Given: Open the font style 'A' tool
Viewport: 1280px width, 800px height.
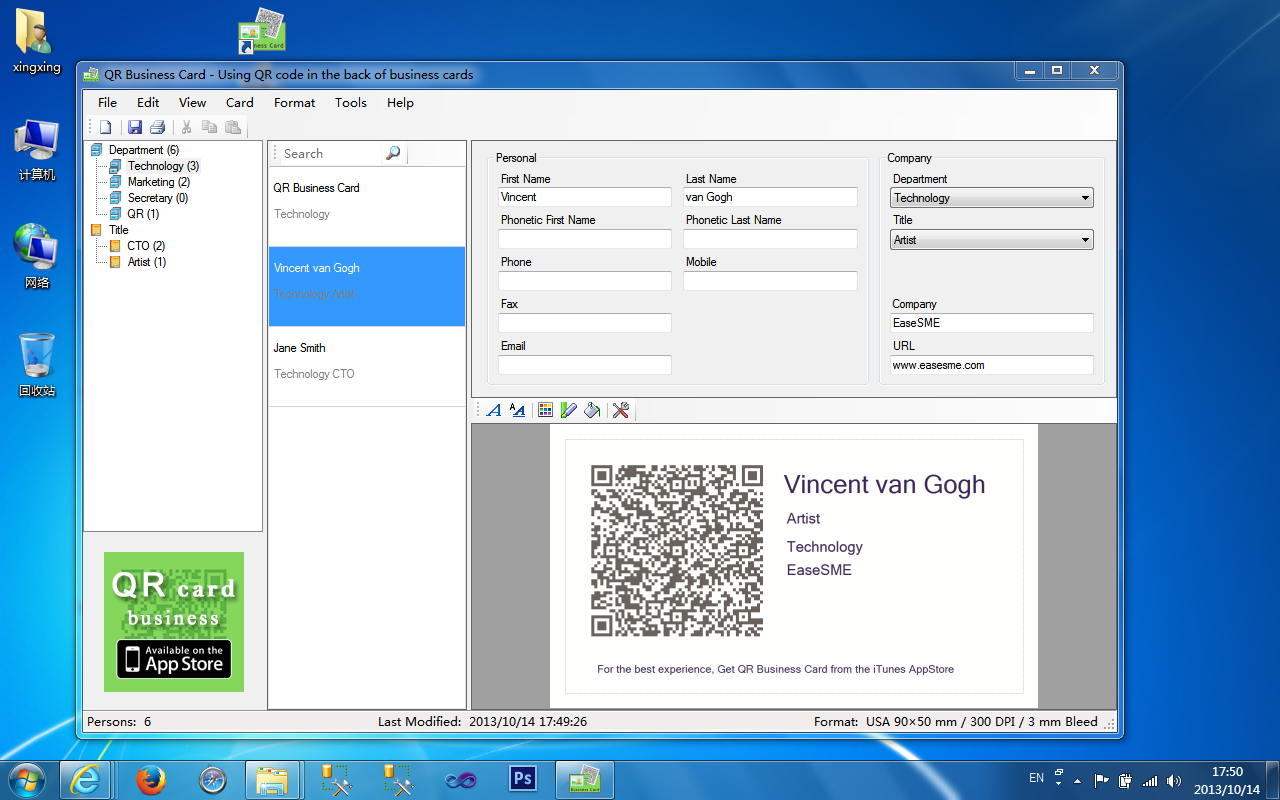Looking at the screenshot, I should pos(493,410).
